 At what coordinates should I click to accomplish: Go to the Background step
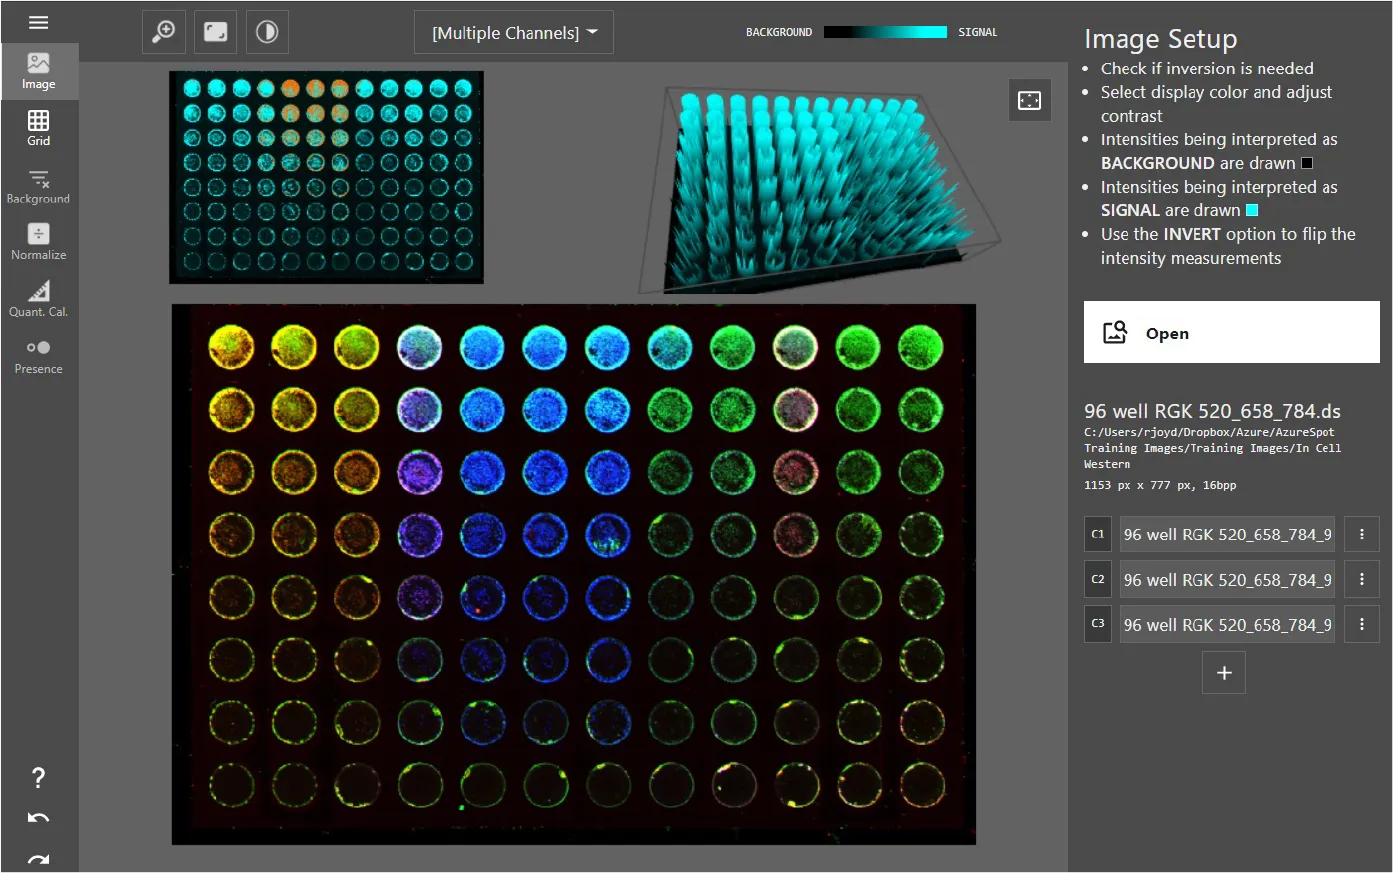pos(38,186)
